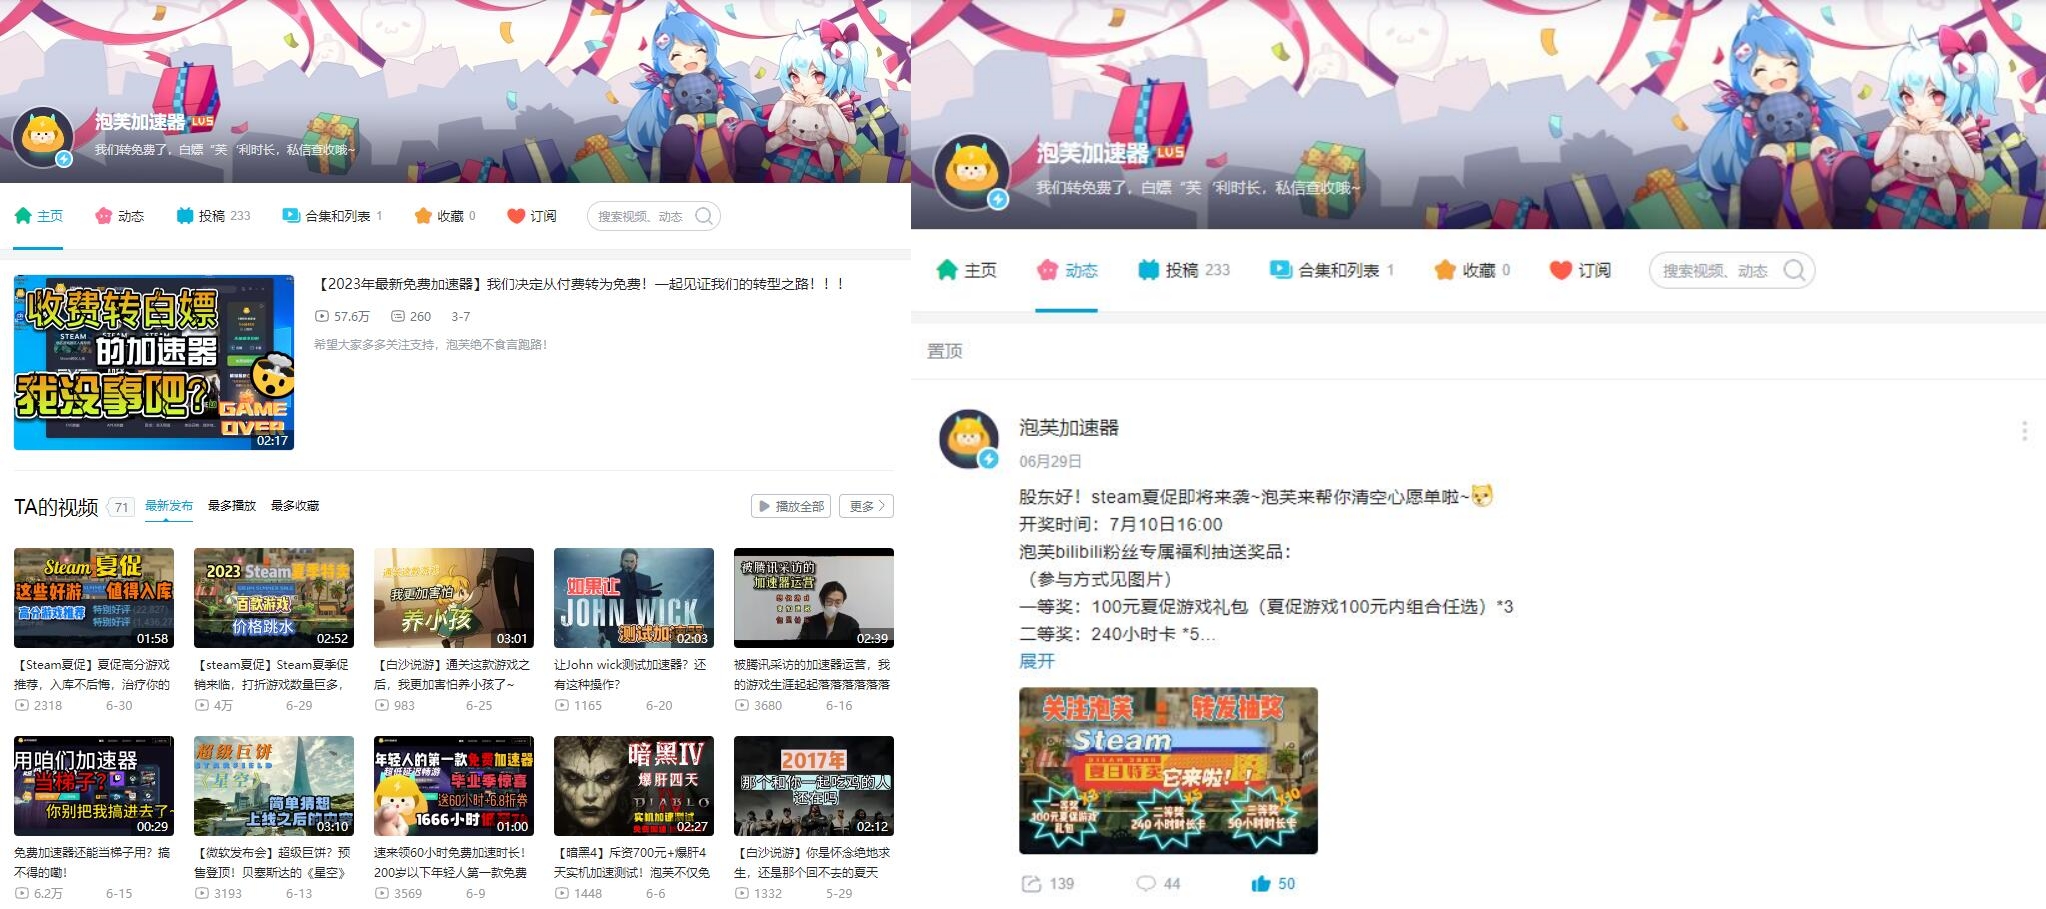Click post date 06月29日
Viewport: 2046px width, 909px height.
click(1050, 462)
